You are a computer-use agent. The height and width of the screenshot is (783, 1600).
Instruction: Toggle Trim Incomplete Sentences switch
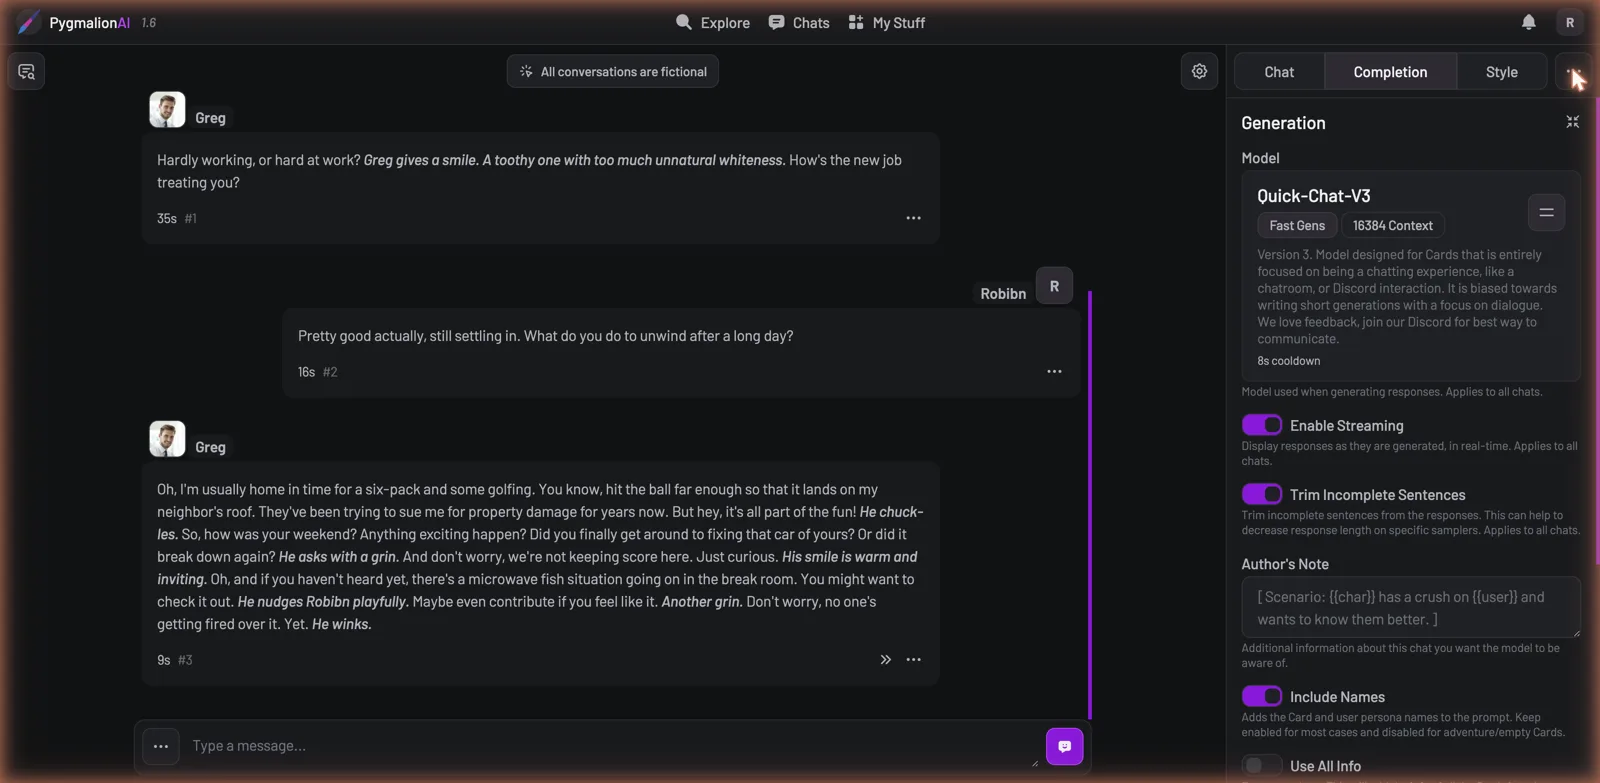(1262, 494)
